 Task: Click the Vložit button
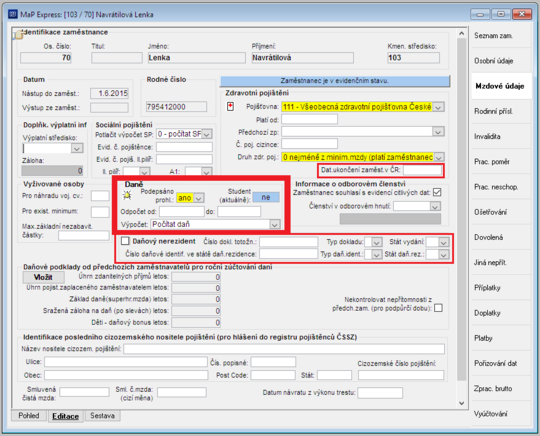pos(43,277)
